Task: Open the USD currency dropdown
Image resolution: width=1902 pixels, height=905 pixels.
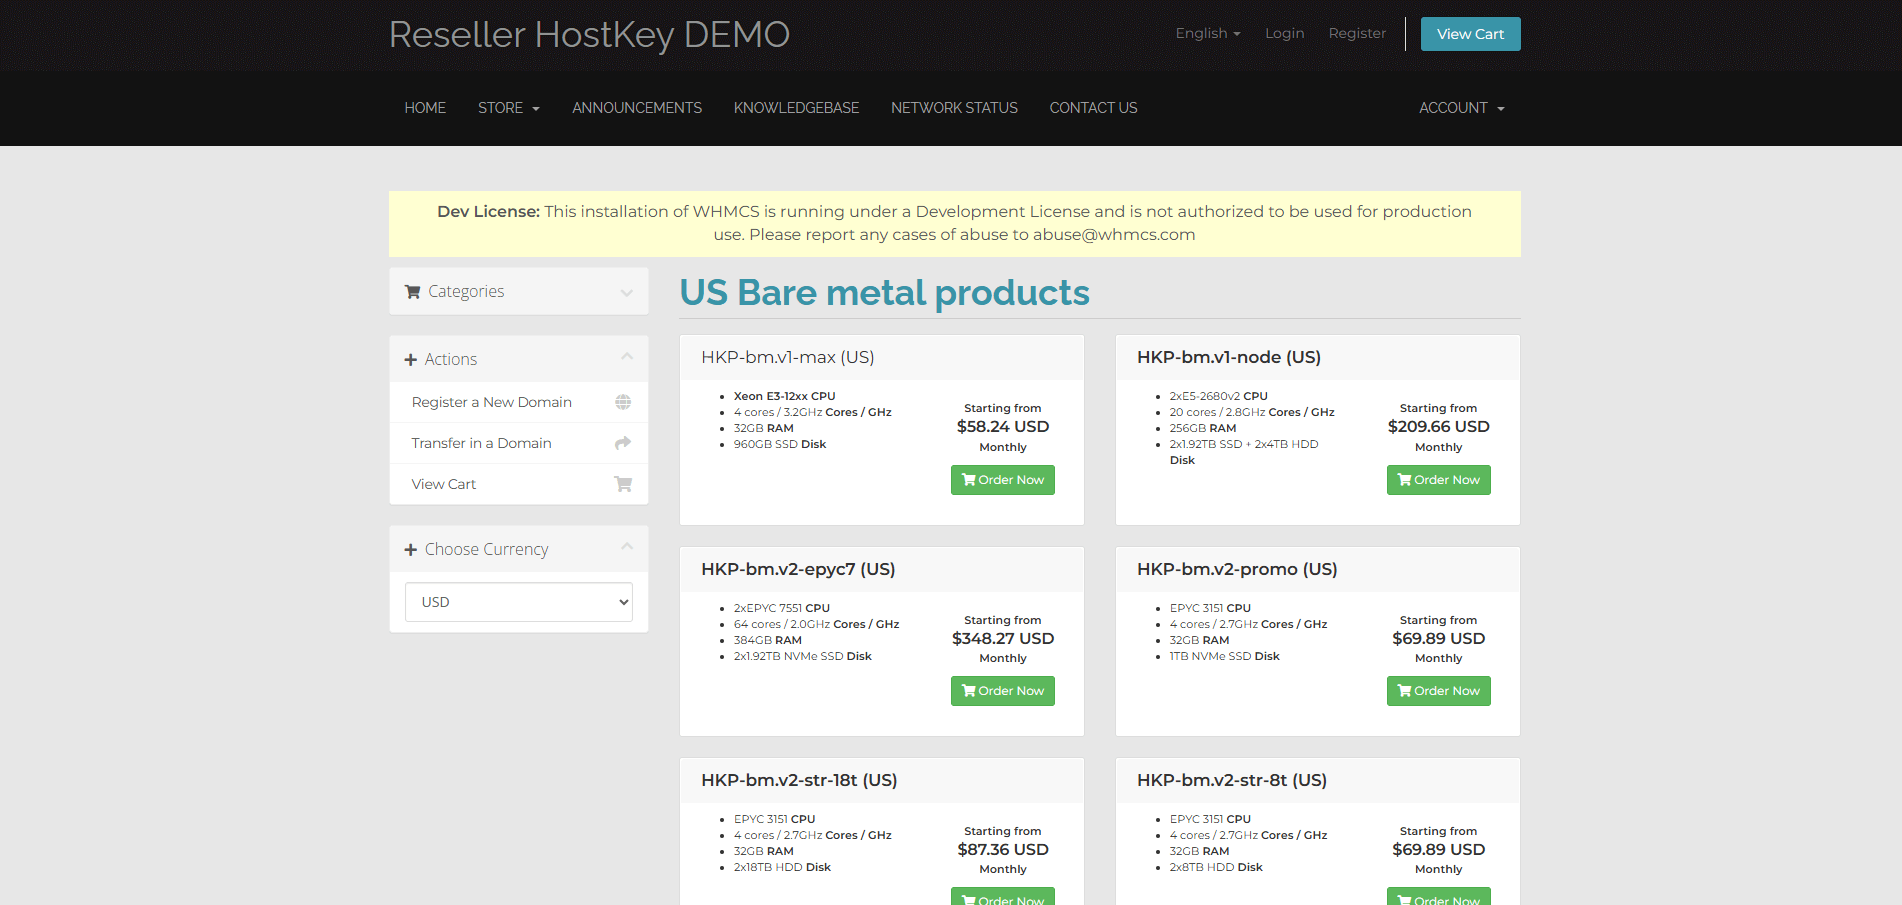Action: tap(518, 602)
